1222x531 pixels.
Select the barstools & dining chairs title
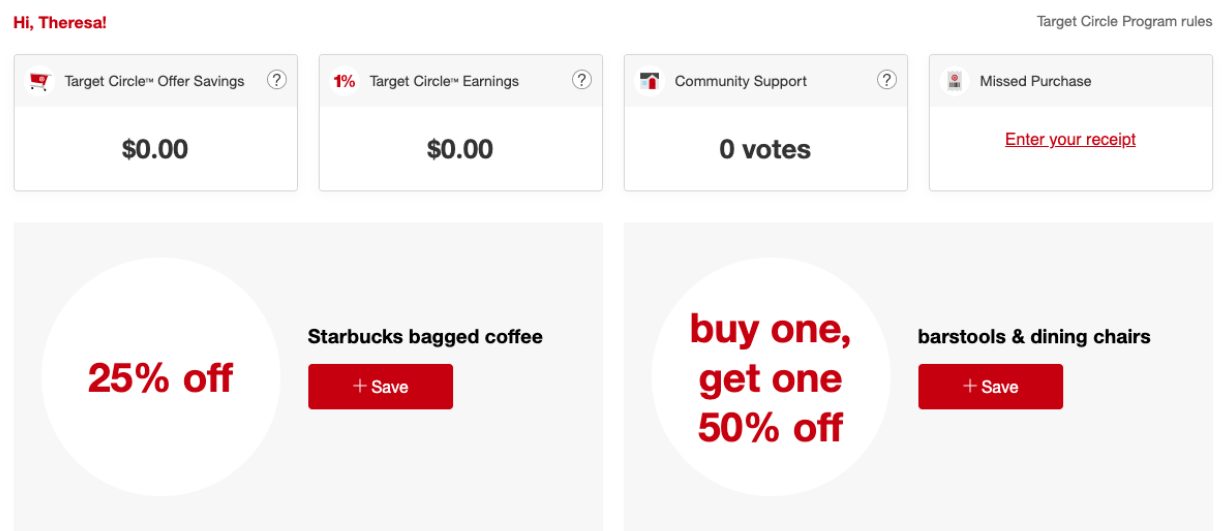[x=1034, y=337]
